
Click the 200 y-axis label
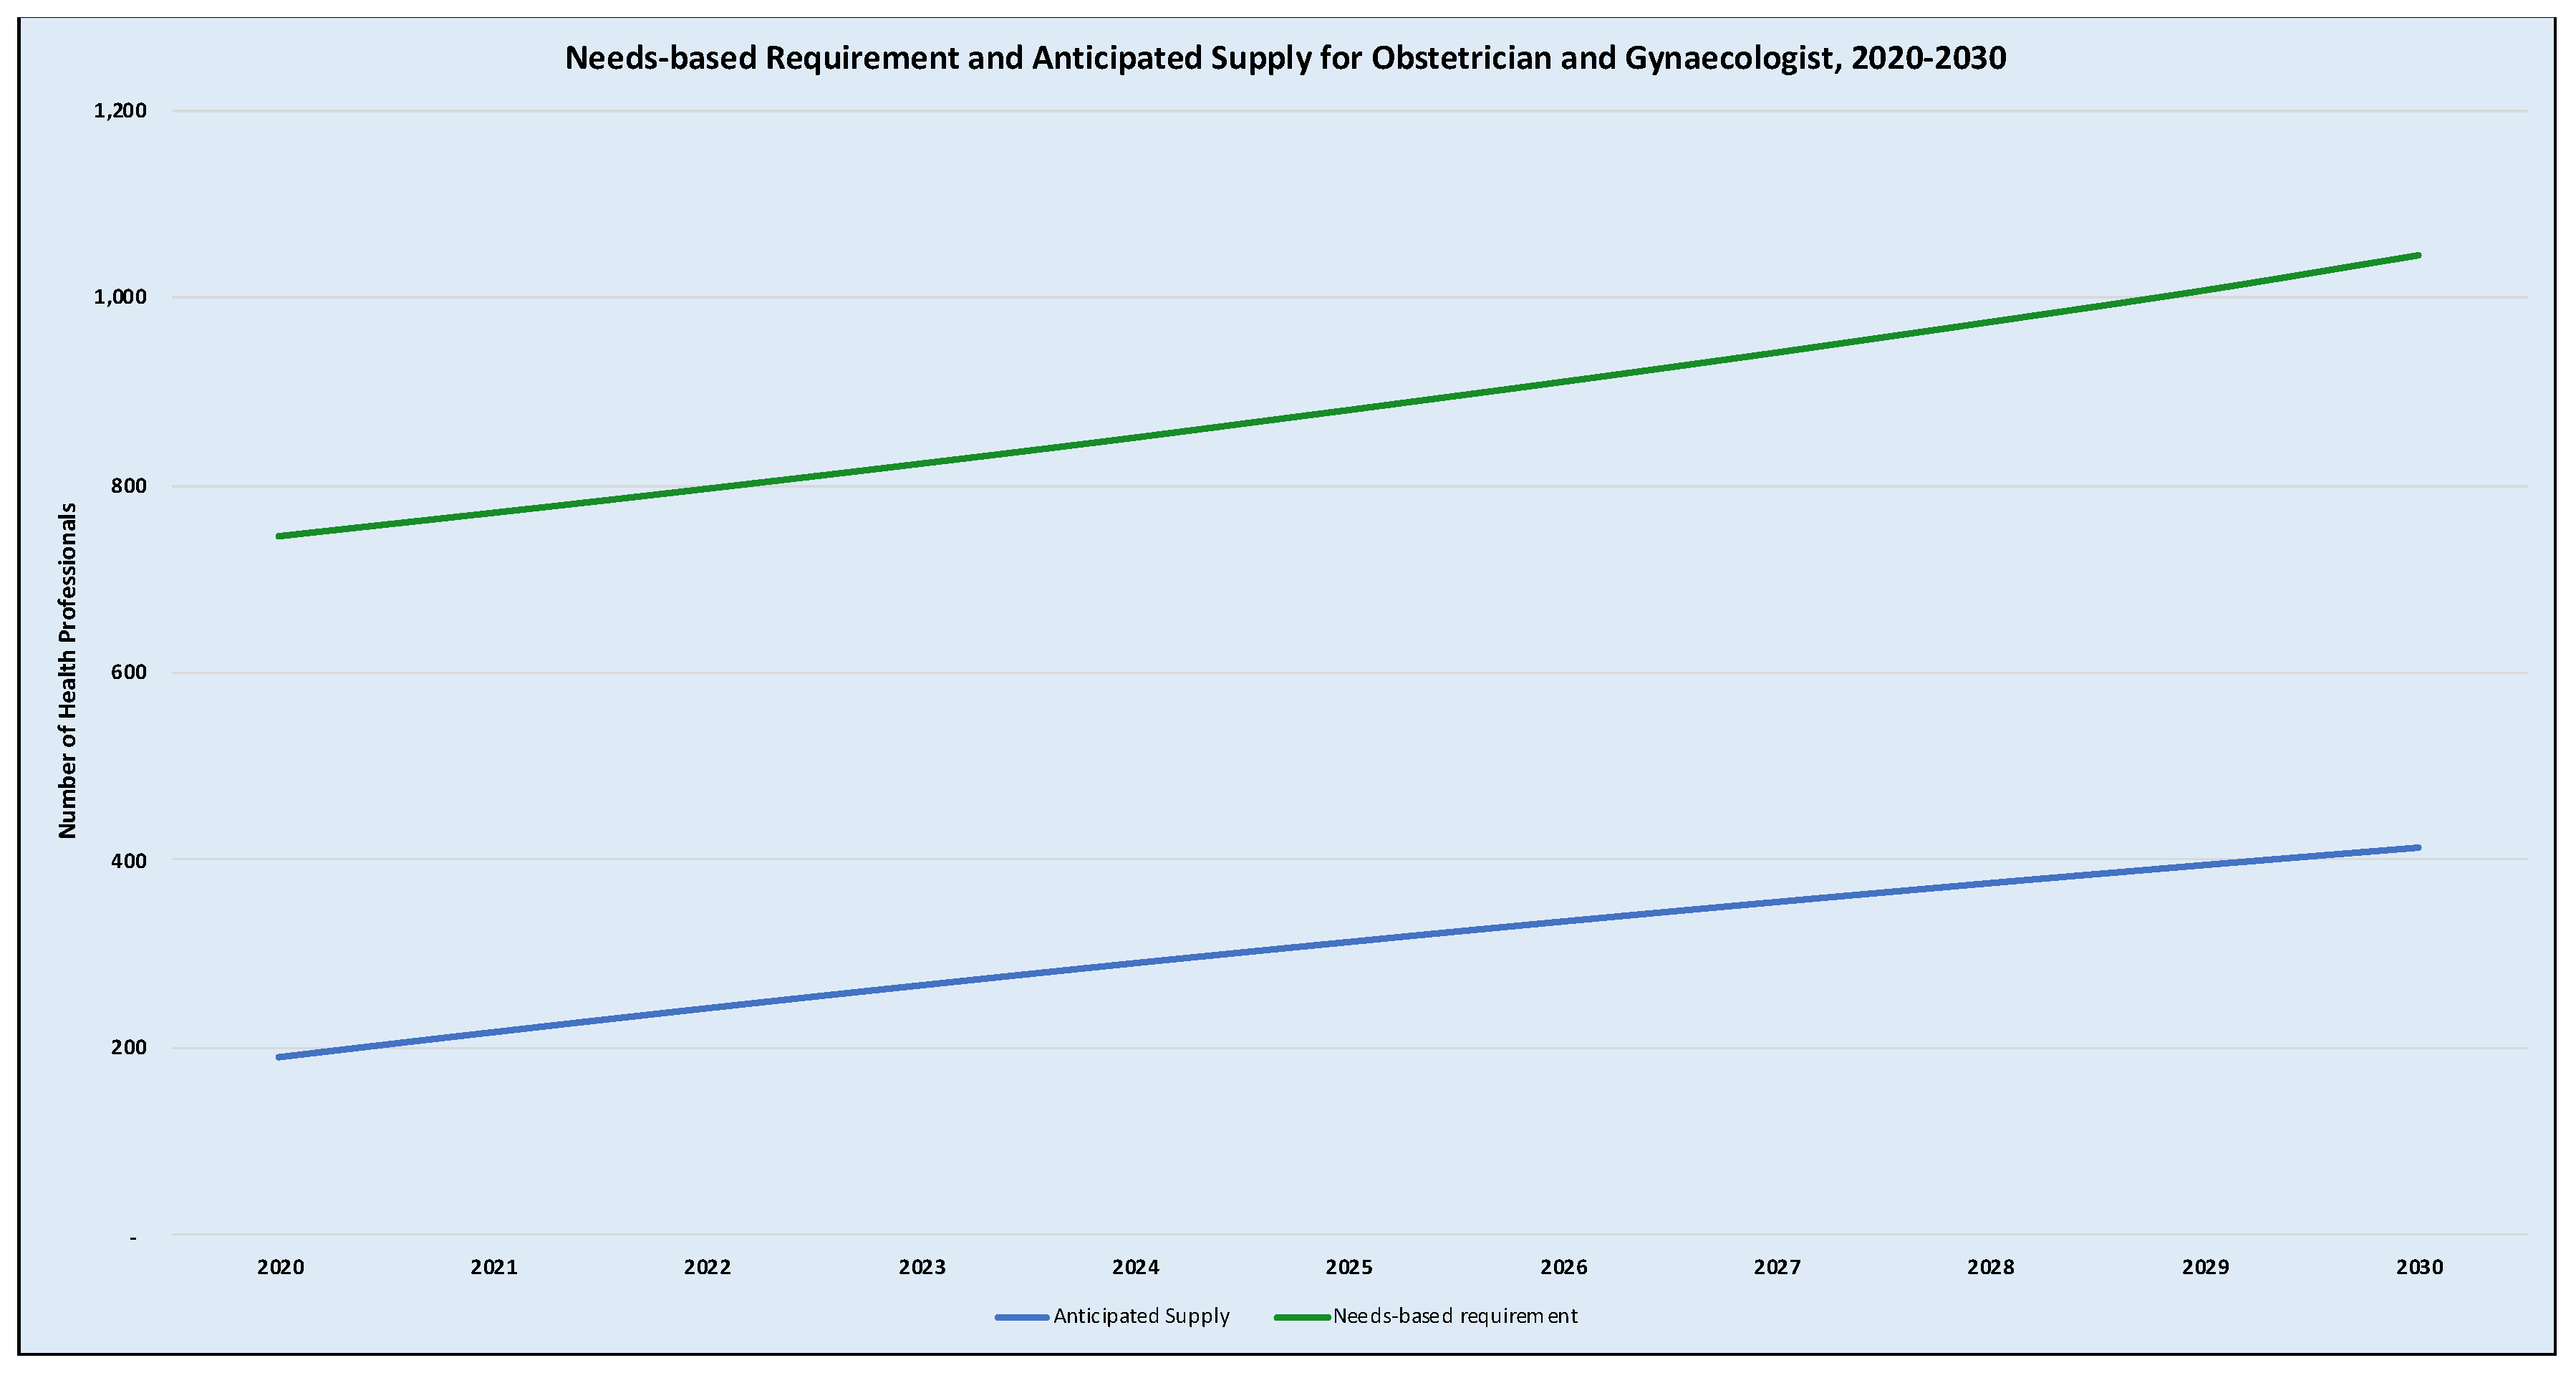click(x=129, y=1047)
